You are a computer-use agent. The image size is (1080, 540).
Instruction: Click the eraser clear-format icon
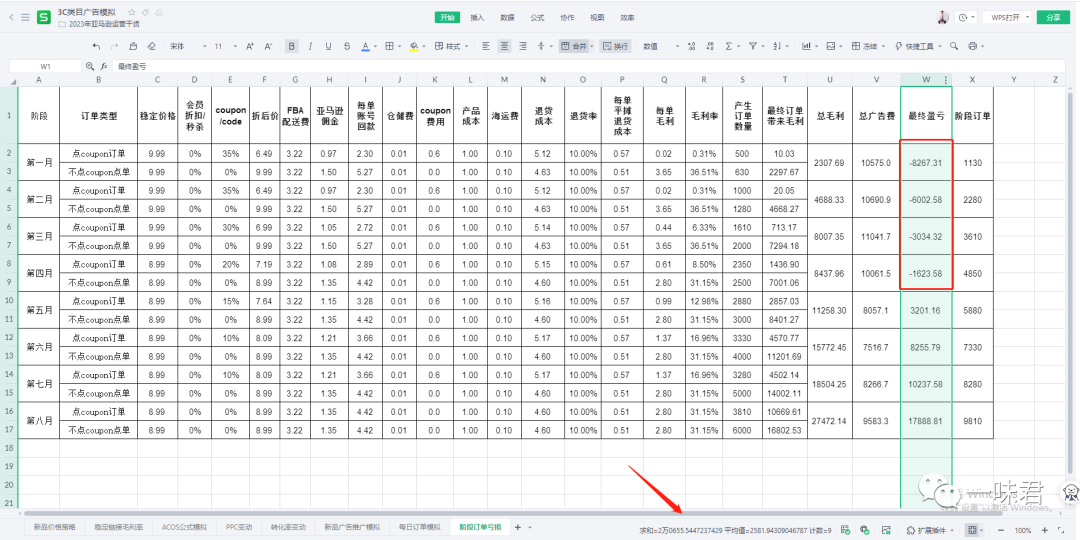coord(151,46)
